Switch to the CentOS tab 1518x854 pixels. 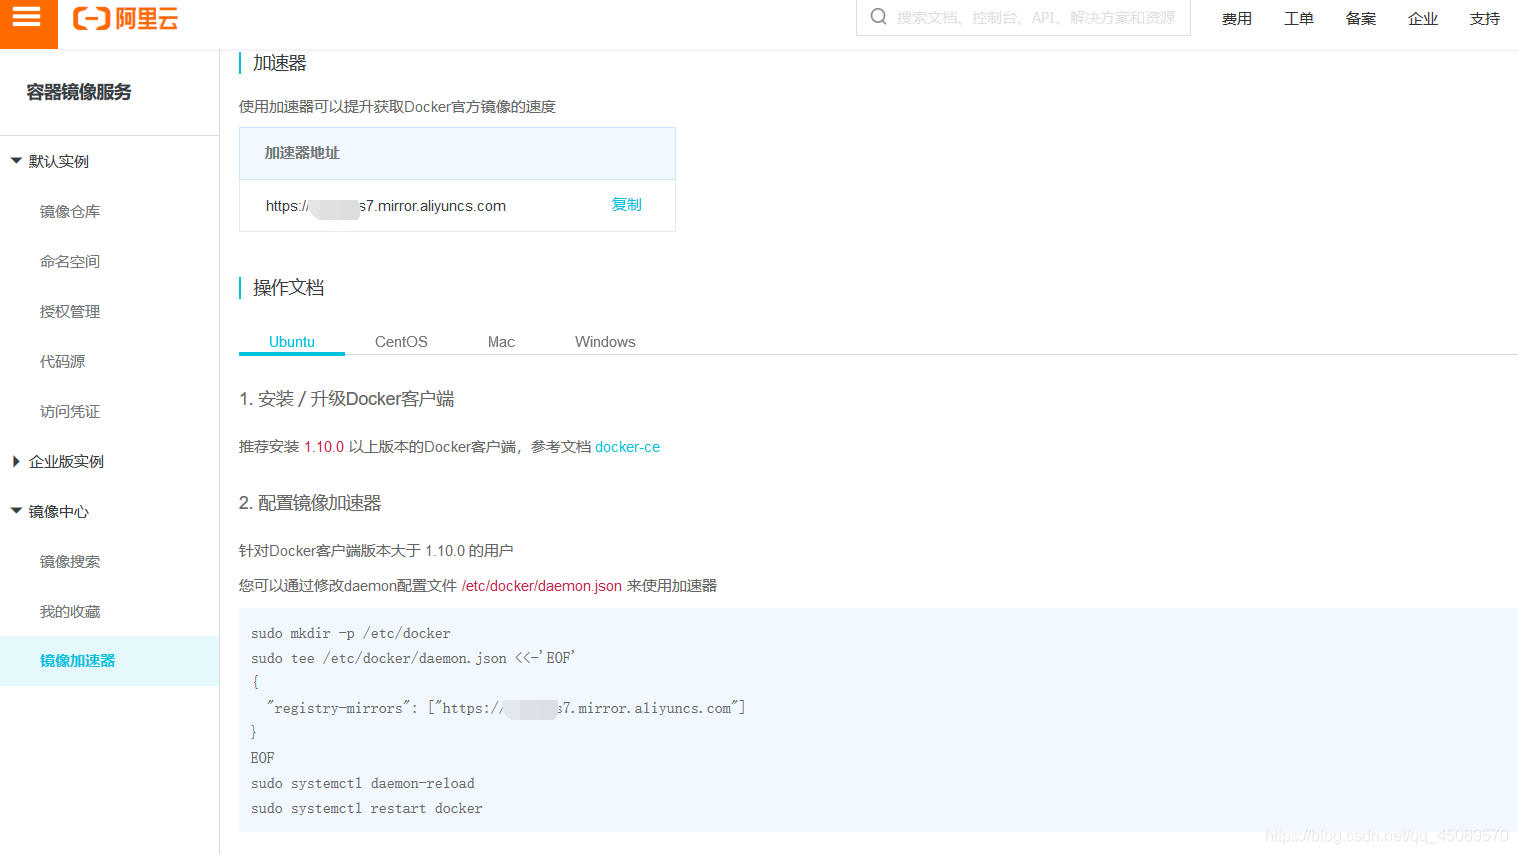click(x=401, y=342)
